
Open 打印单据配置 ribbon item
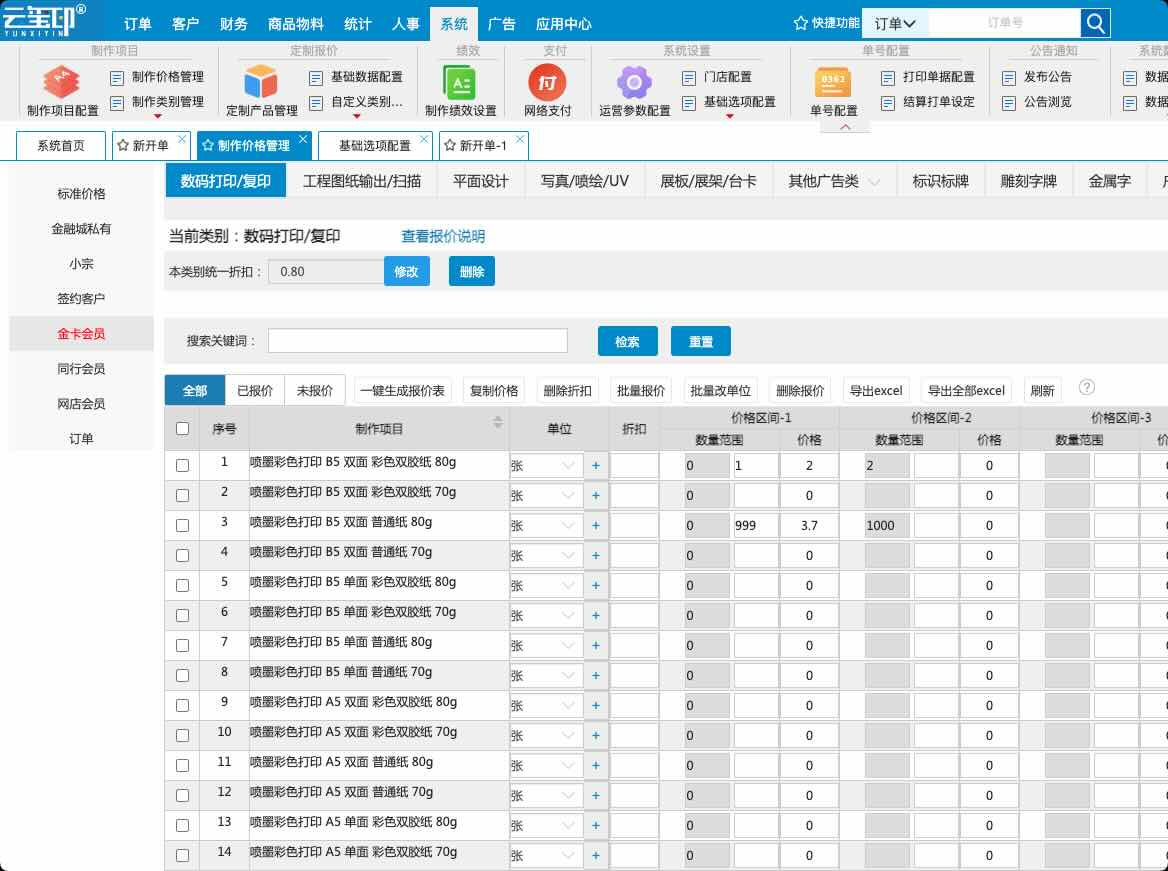(928, 77)
